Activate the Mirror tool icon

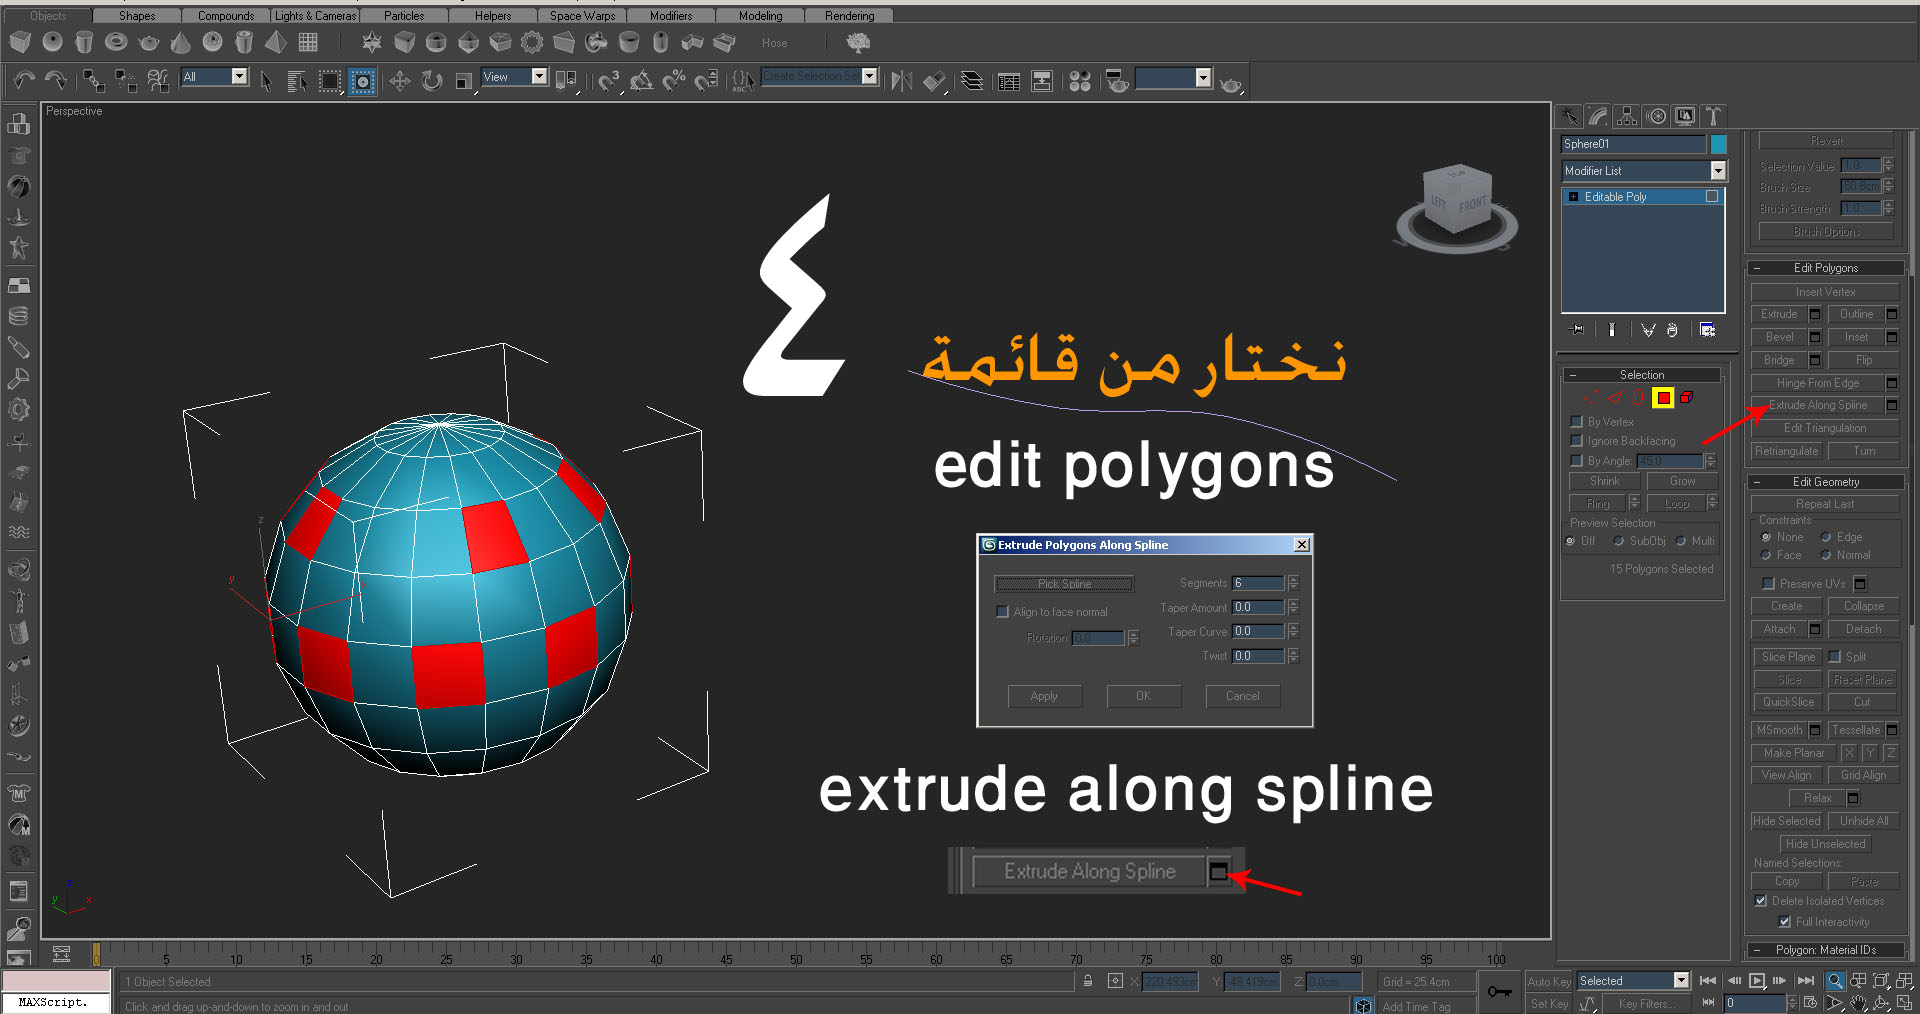pyautogui.click(x=901, y=81)
